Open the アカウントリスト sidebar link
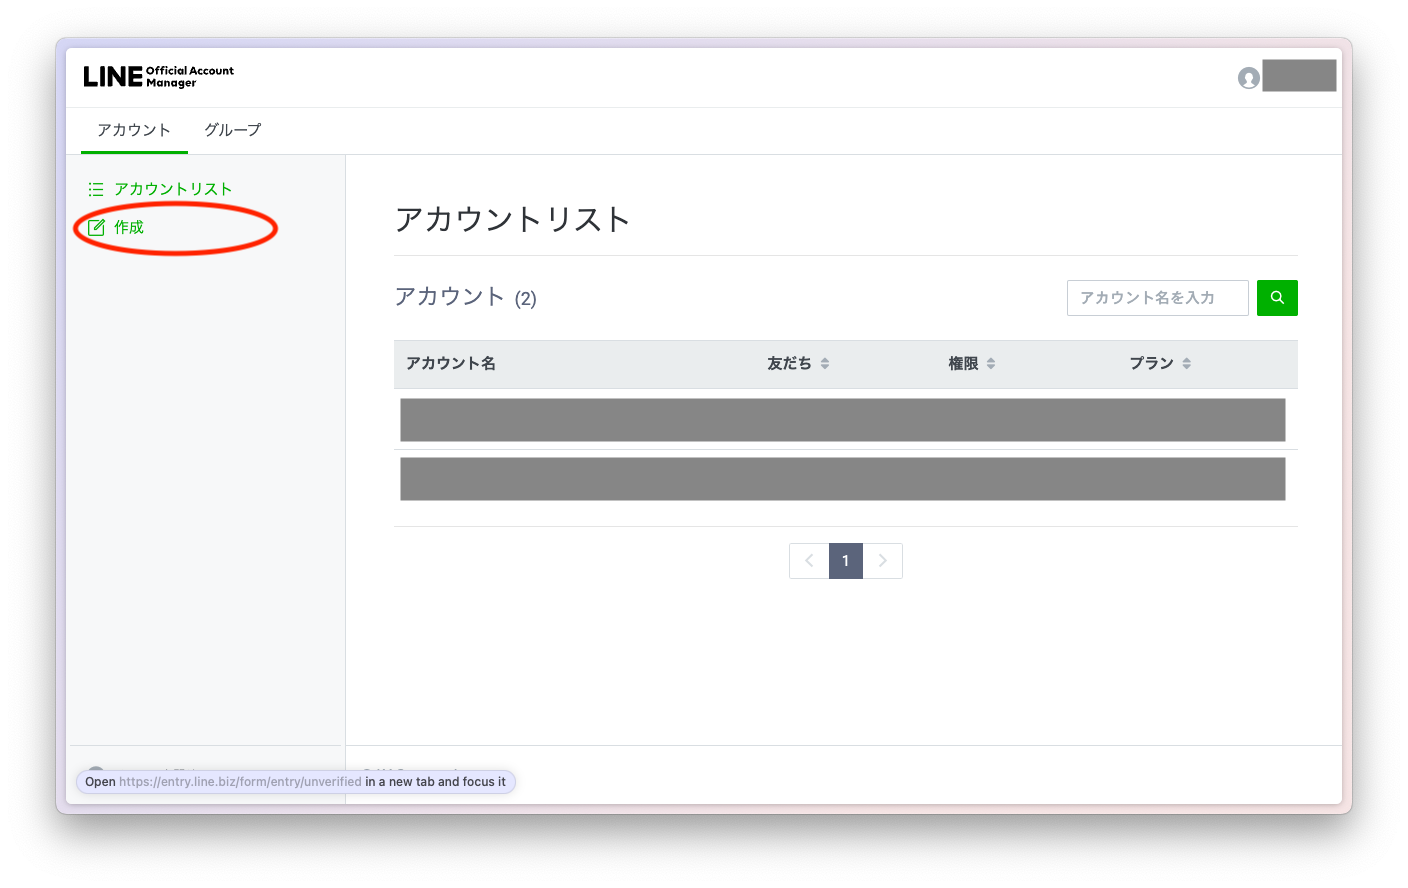 [x=171, y=188]
